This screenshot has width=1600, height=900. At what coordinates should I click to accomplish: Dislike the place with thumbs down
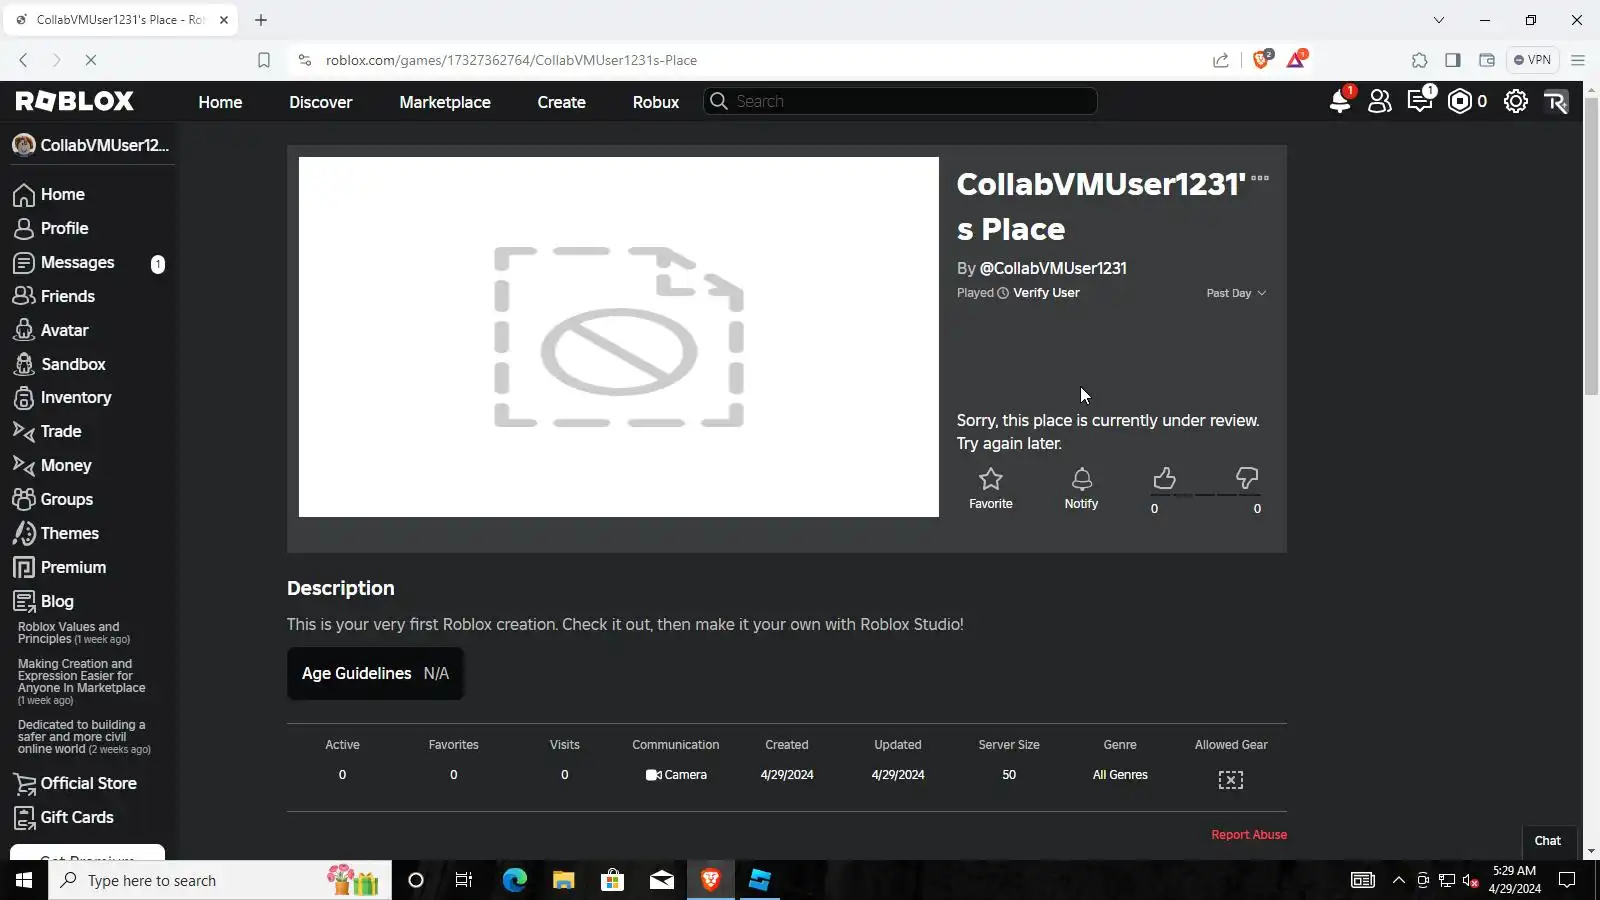click(x=1247, y=479)
